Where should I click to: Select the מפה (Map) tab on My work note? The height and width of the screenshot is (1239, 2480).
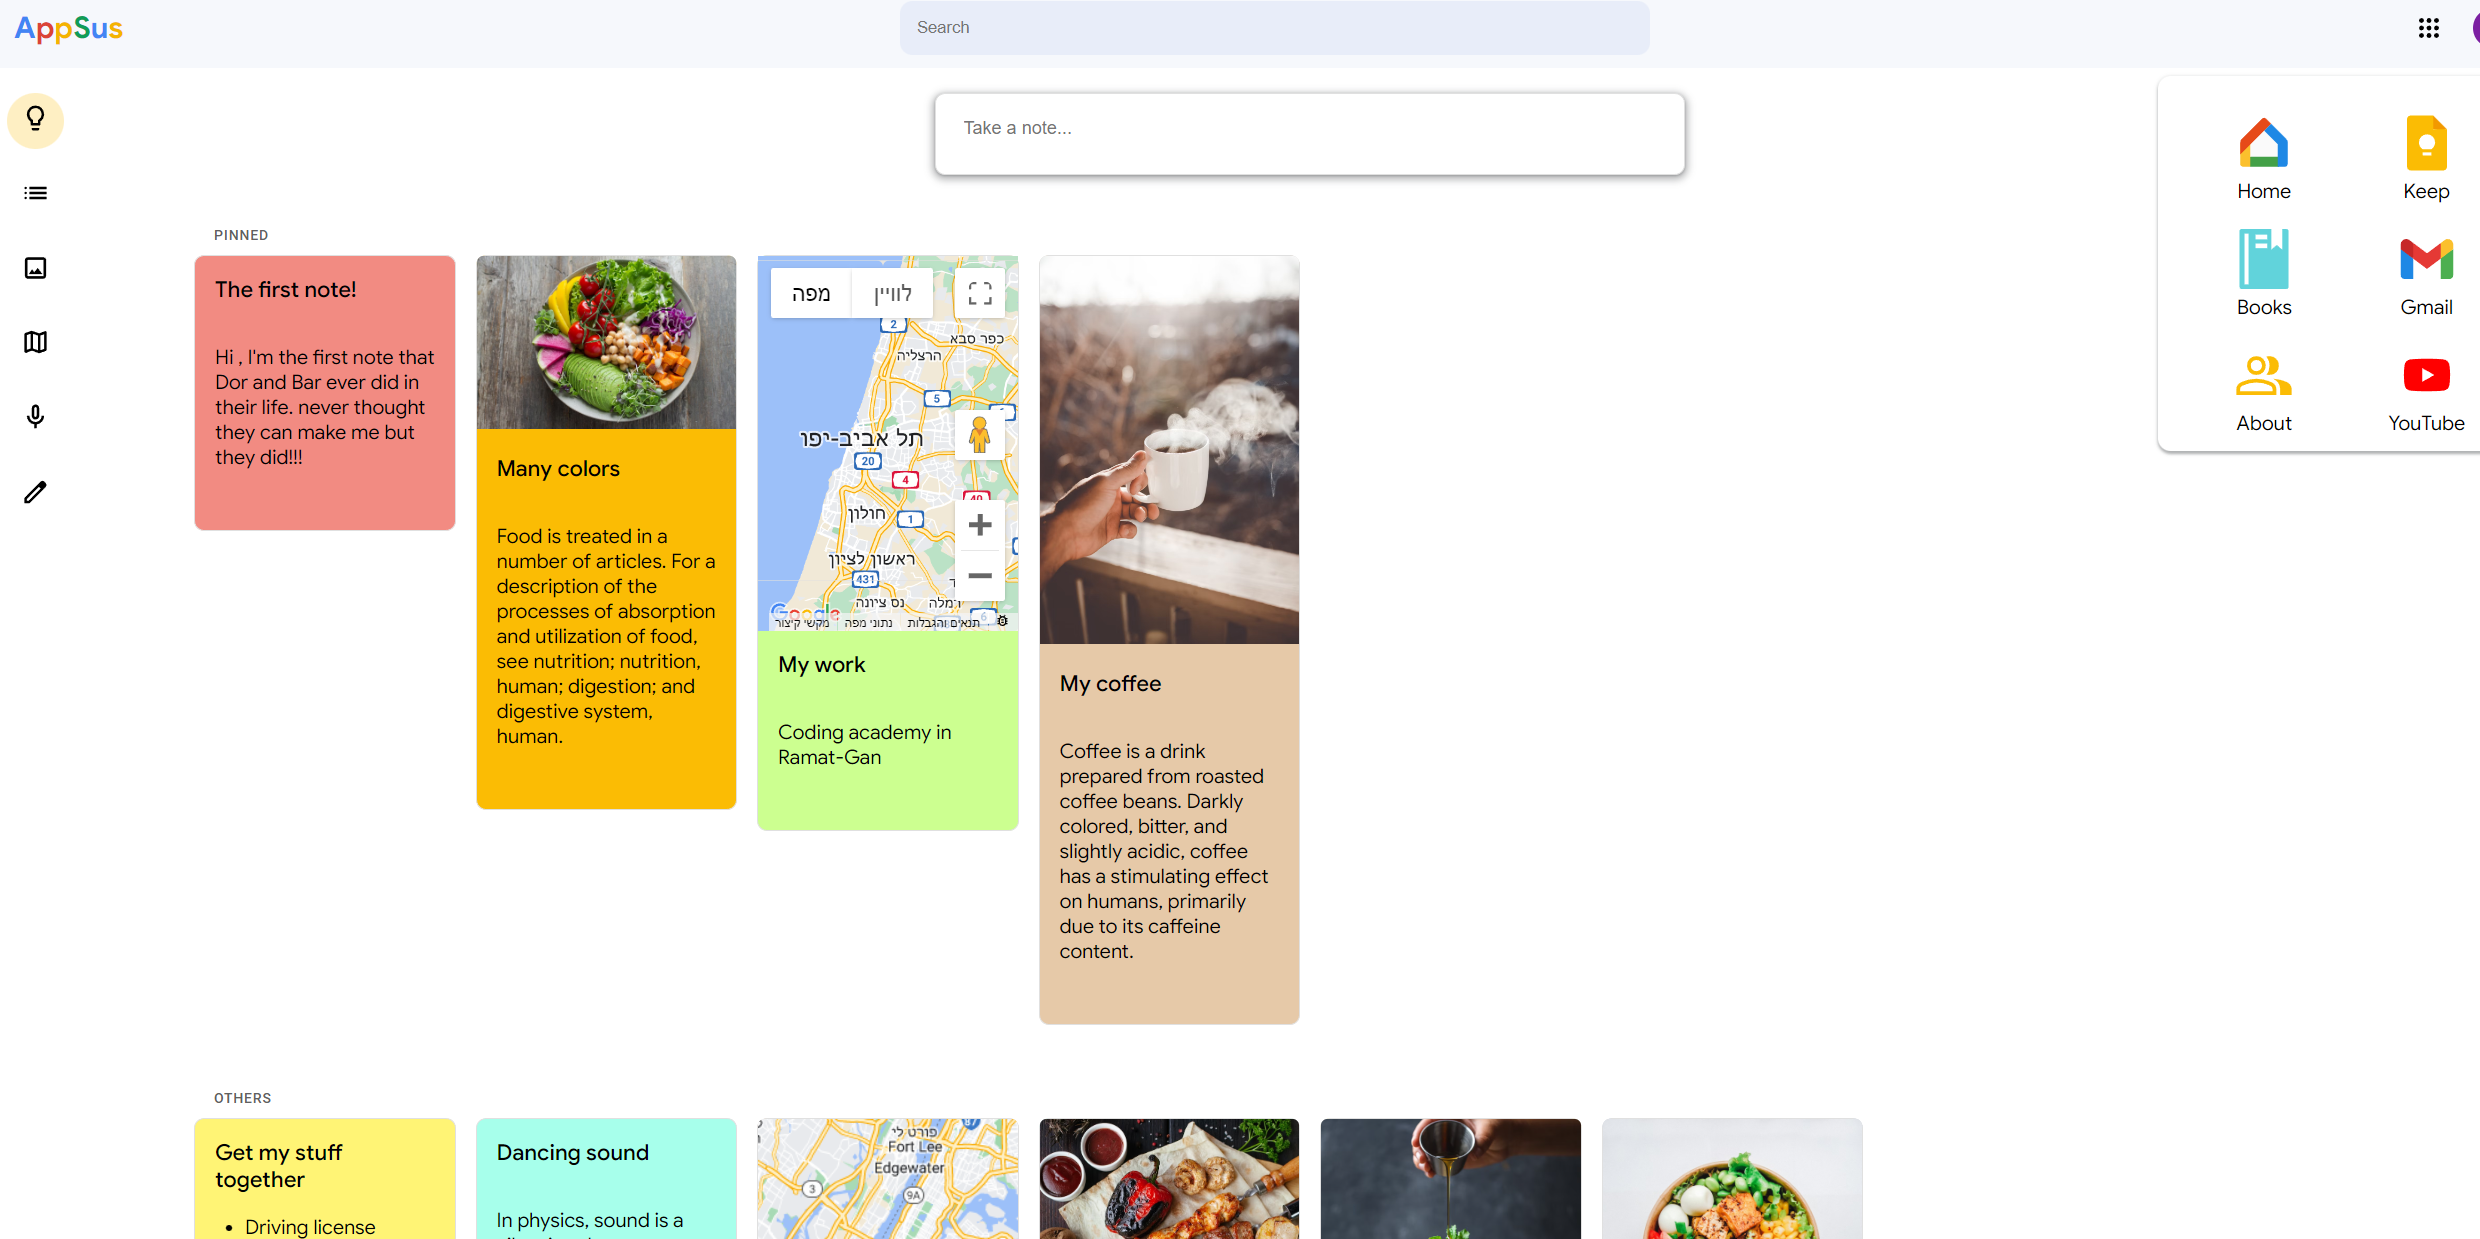tap(811, 292)
